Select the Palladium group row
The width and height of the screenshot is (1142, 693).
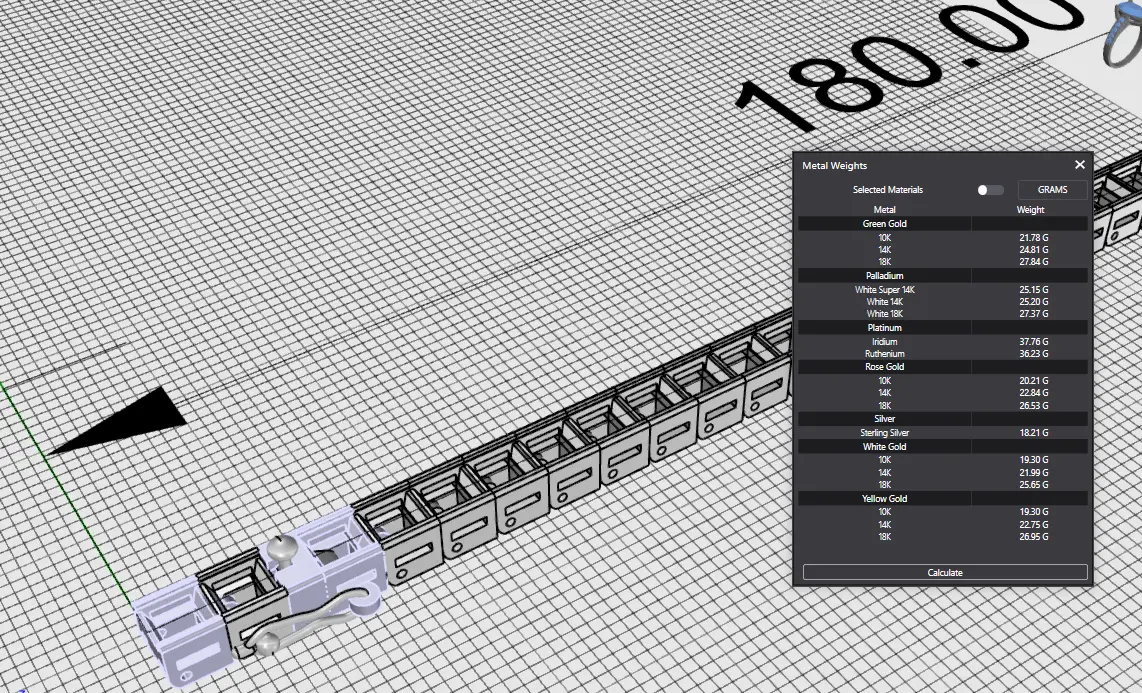(x=884, y=275)
